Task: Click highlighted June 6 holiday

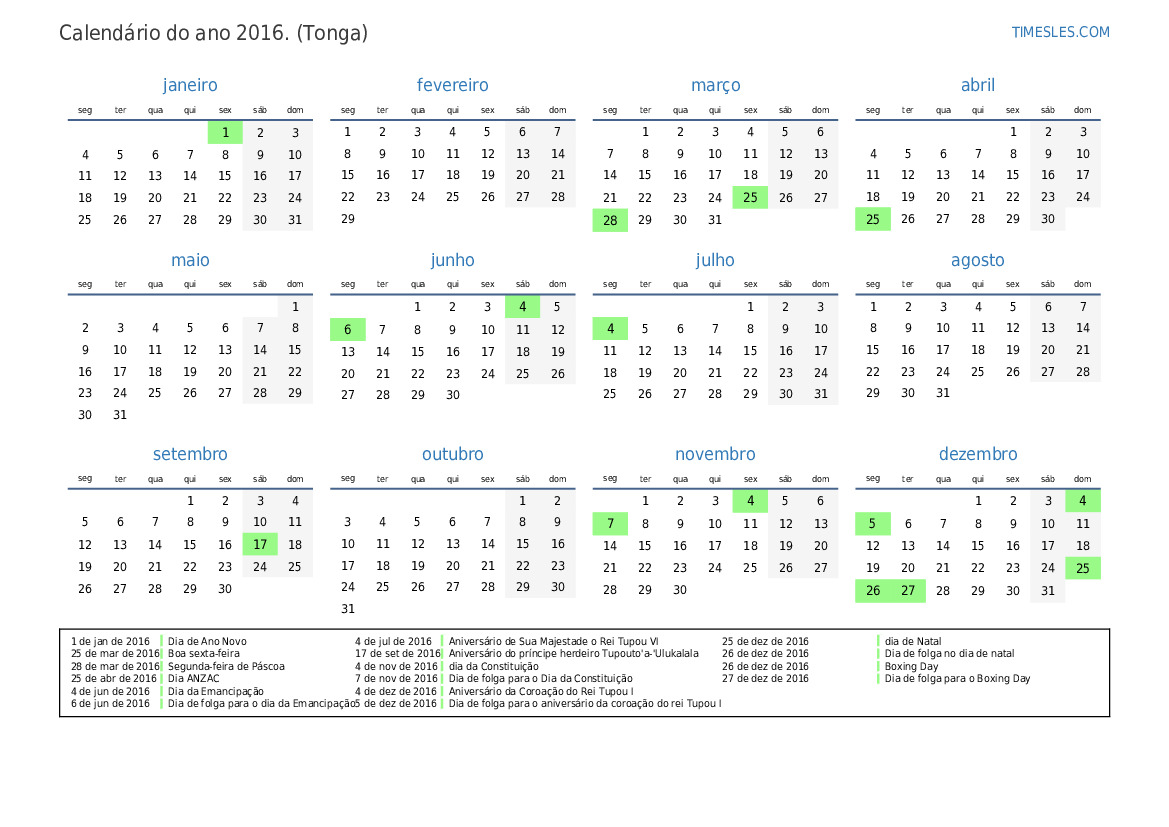Action: click(347, 329)
